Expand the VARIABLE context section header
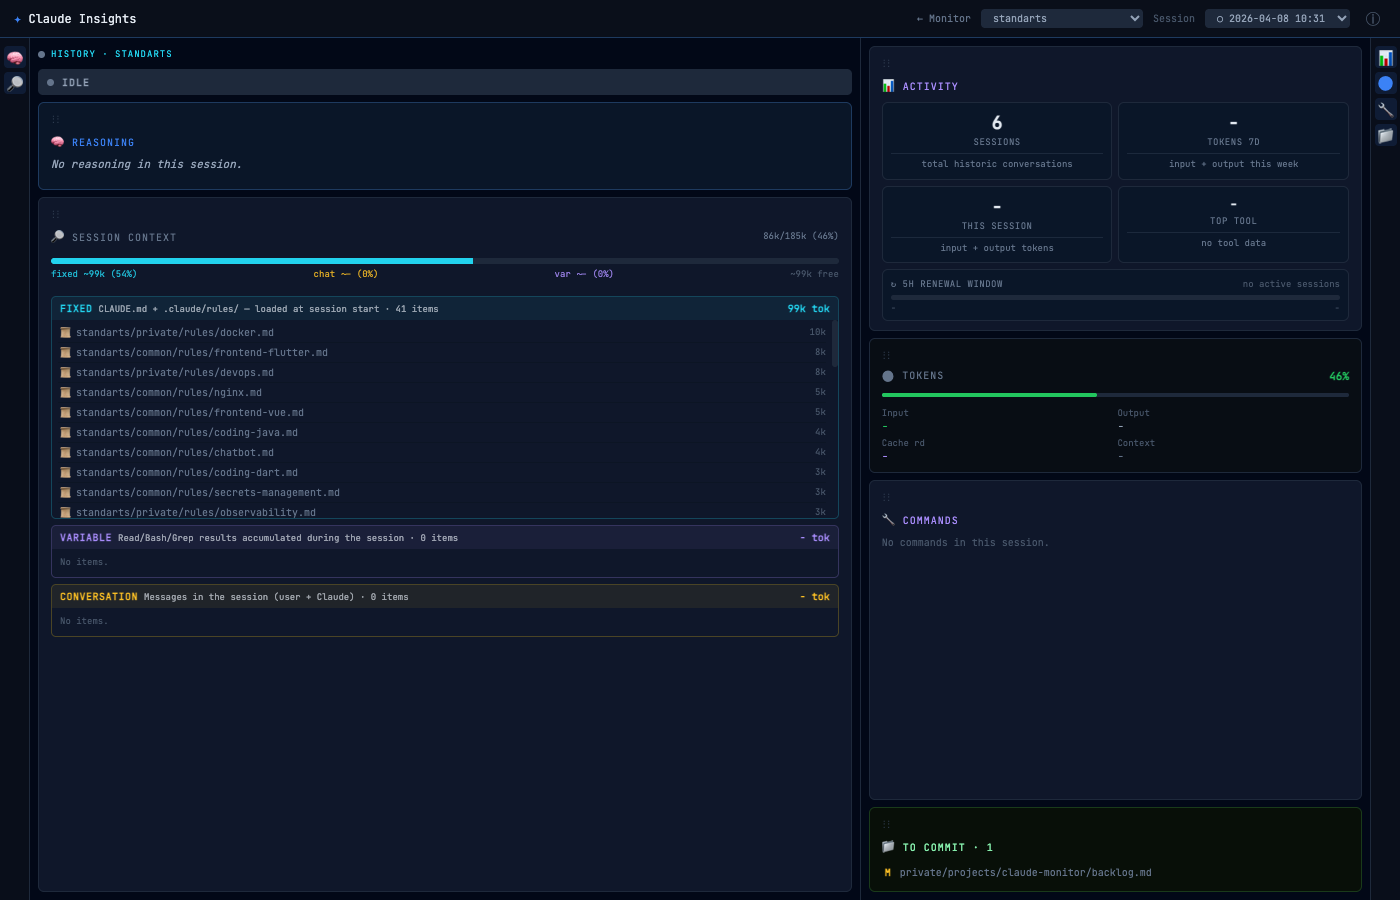 tap(445, 538)
